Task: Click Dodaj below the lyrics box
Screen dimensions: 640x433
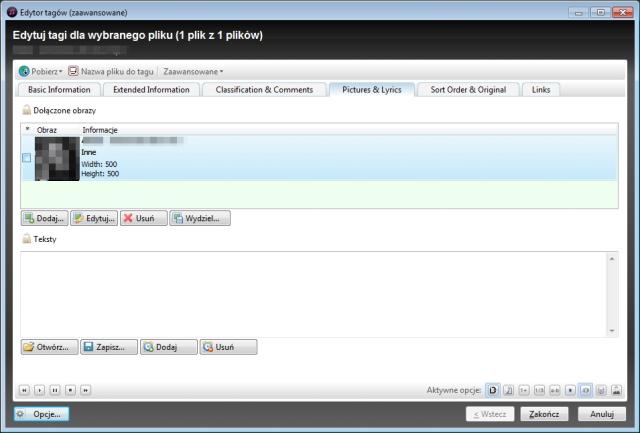Action: 166,347
